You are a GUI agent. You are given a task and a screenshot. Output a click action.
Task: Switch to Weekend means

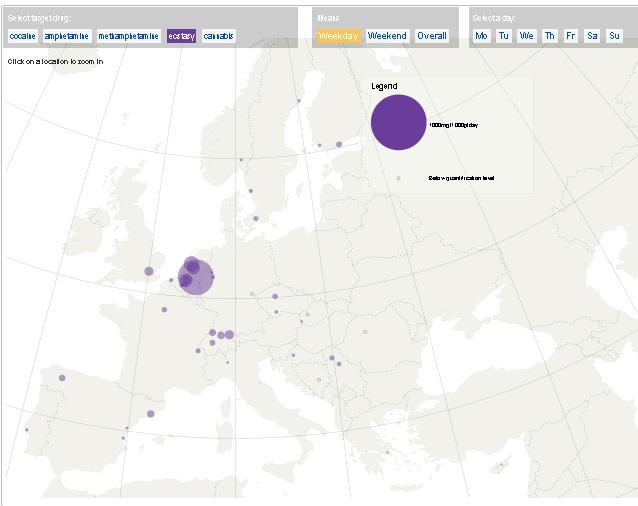click(x=387, y=36)
